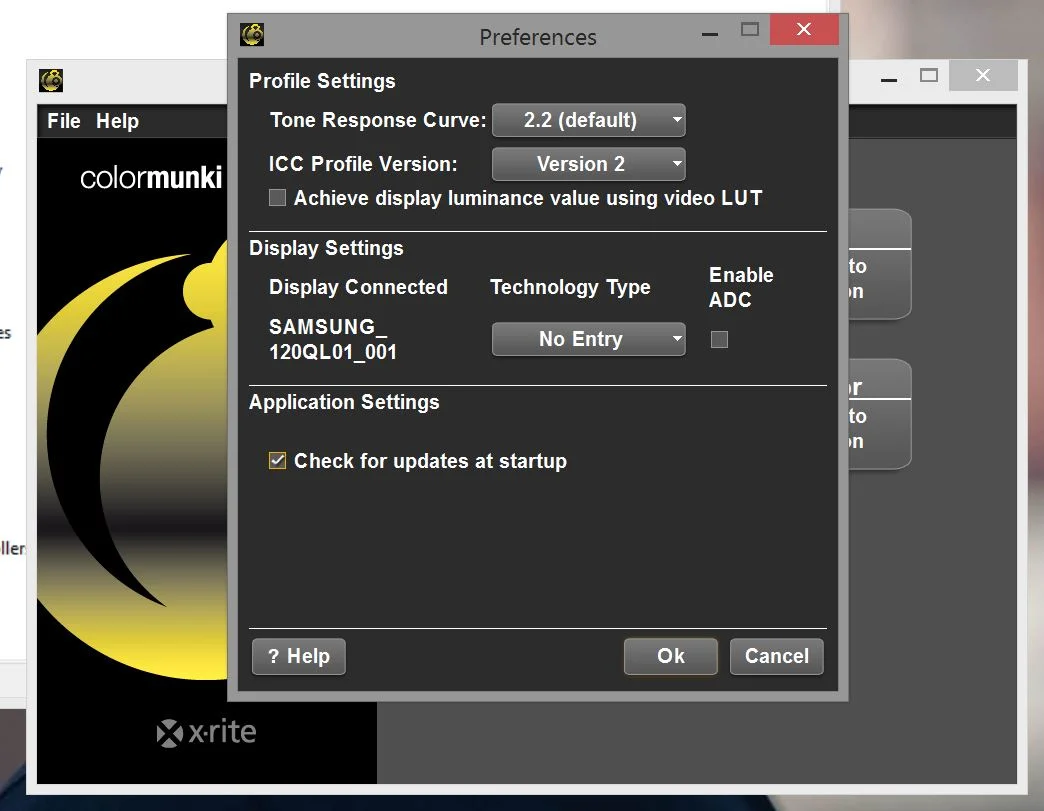Image resolution: width=1044 pixels, height=811 pixels.
Task: Click the Enable ADC column label
Action: 741,287
